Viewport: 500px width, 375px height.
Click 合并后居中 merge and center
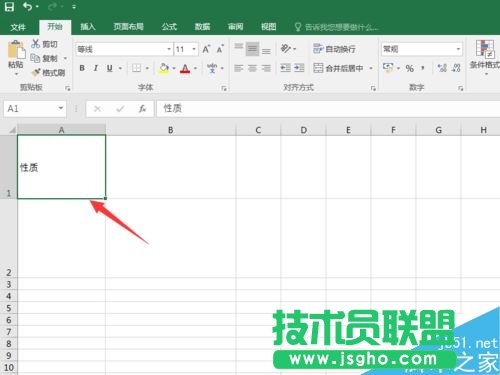(x=338, y=68)
